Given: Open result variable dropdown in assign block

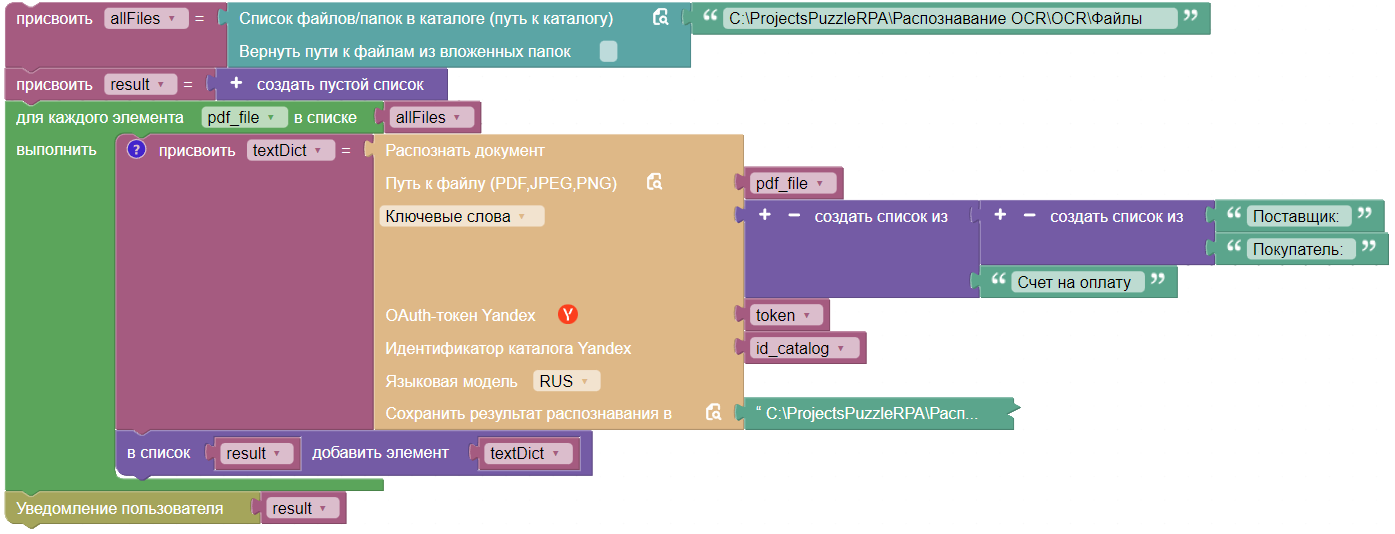Looking at the screenshot, I should tap(141, 85).
